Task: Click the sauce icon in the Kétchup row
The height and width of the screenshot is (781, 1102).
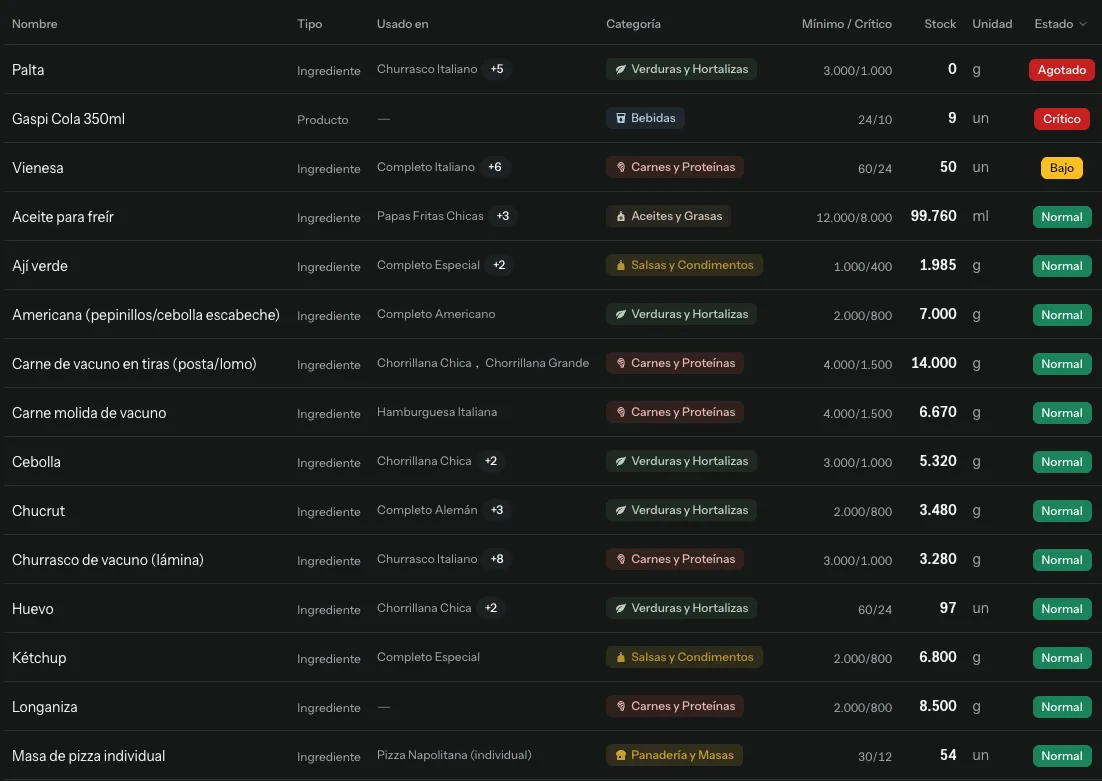Action: pyautogui.click(x=621, y=657)
